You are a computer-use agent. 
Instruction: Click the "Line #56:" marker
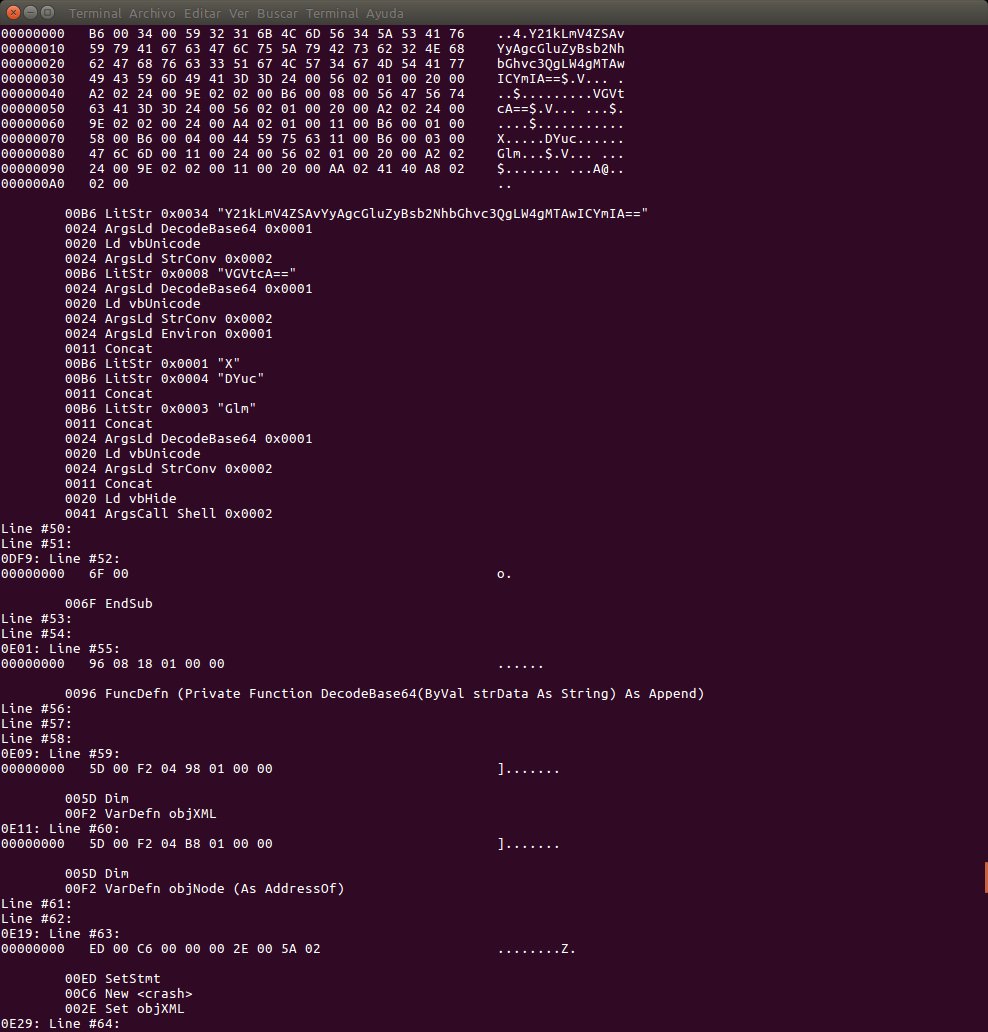click(36, 708)
